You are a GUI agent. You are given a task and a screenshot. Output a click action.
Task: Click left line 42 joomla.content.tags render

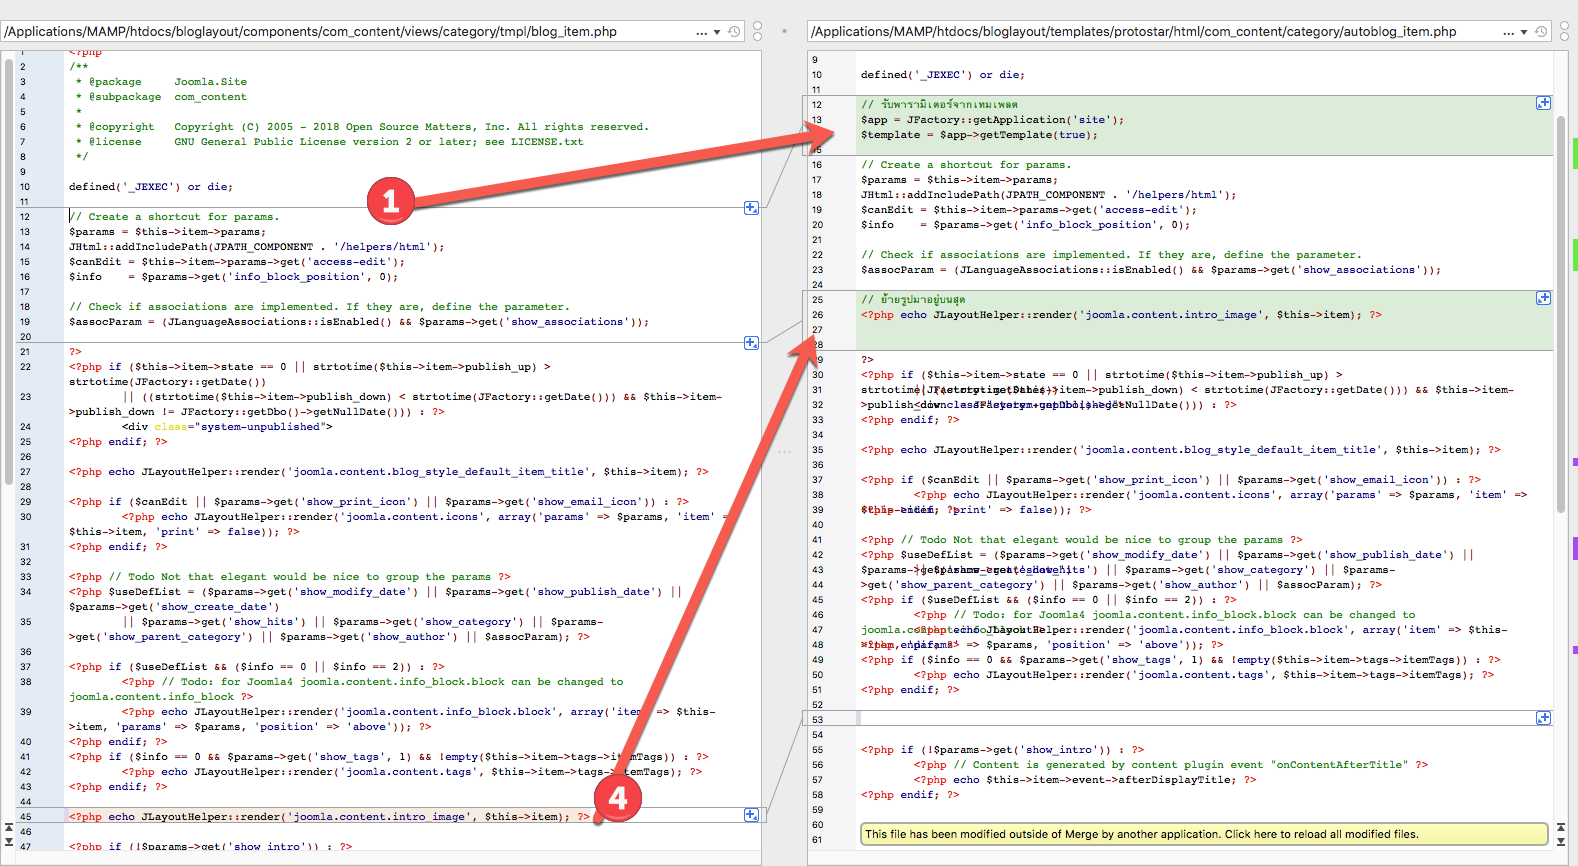pos(411,772)
